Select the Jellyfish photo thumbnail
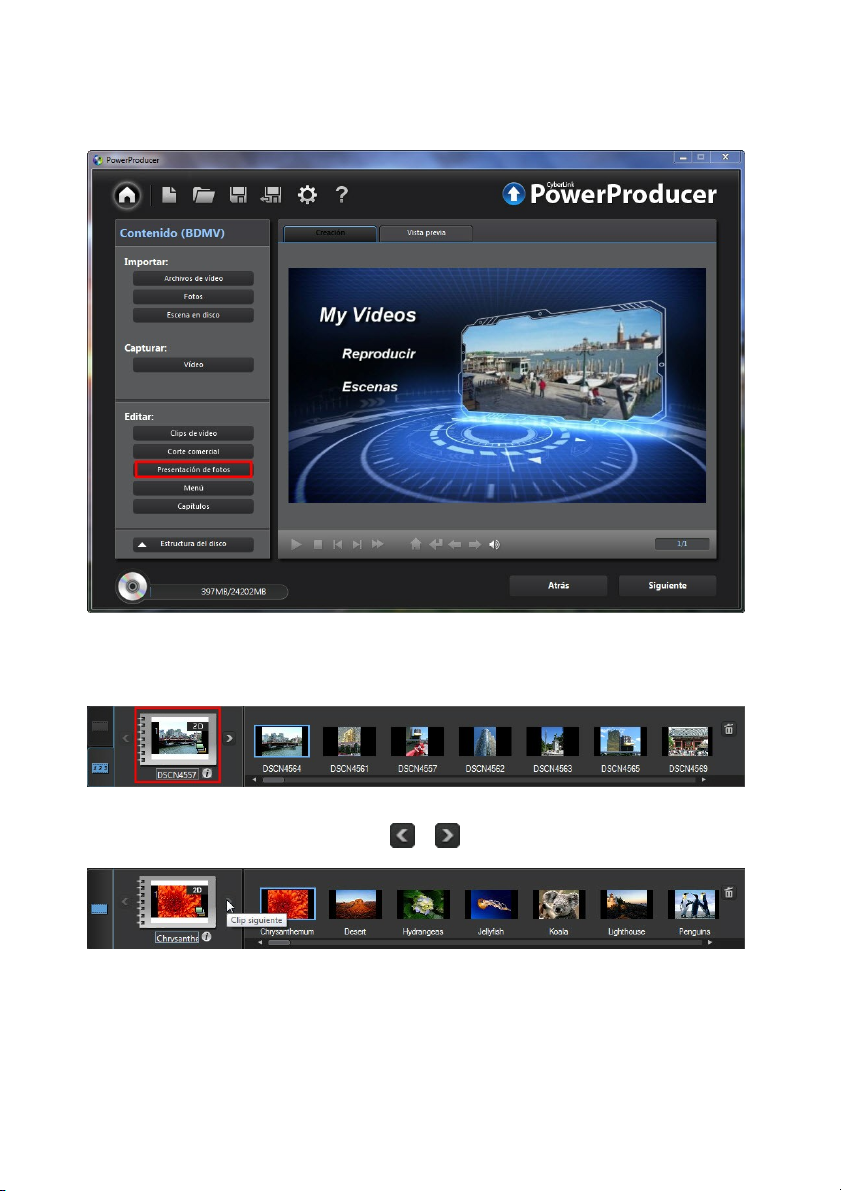This screenshot has height=1191, width=841. pos(490,904)
